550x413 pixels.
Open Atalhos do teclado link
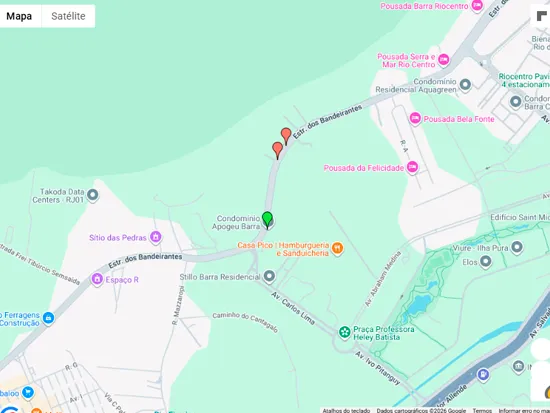click(346, 410)
